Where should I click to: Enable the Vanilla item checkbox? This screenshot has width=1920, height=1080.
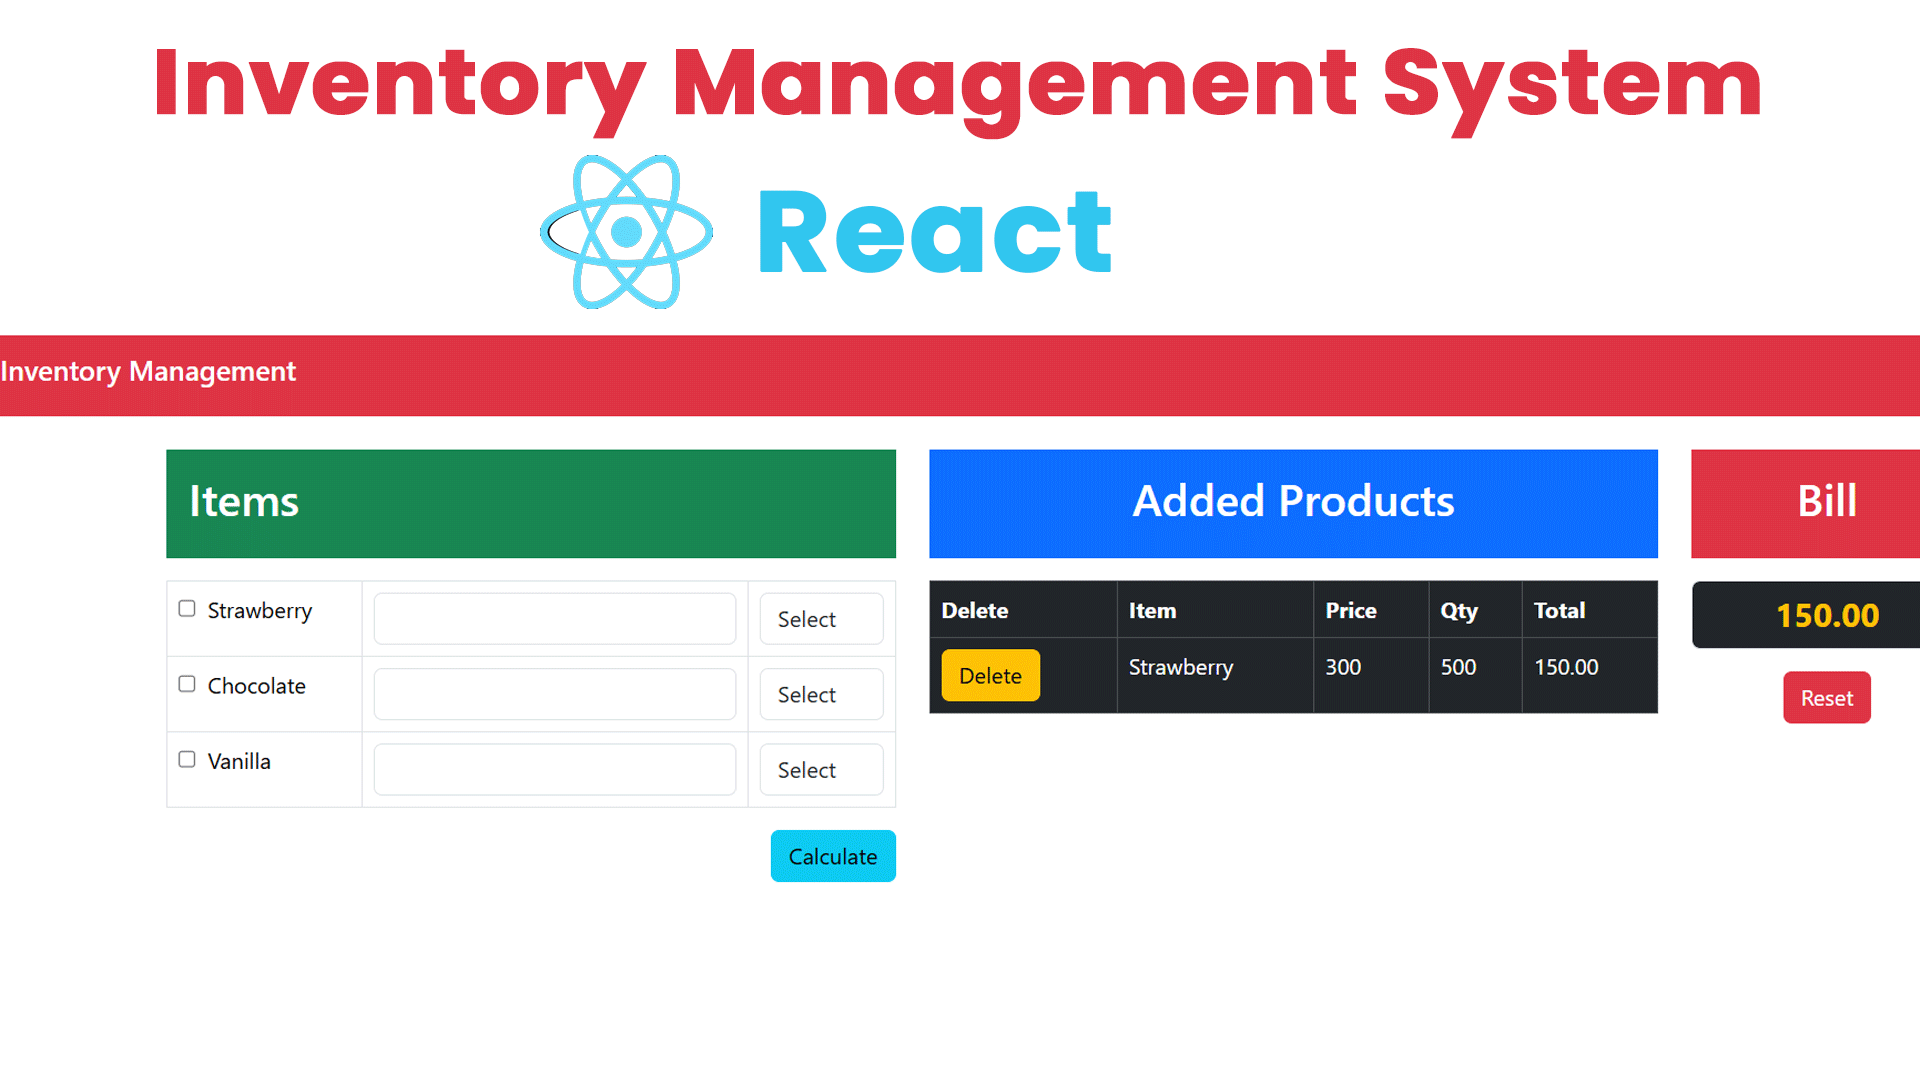tap(186, 759)
